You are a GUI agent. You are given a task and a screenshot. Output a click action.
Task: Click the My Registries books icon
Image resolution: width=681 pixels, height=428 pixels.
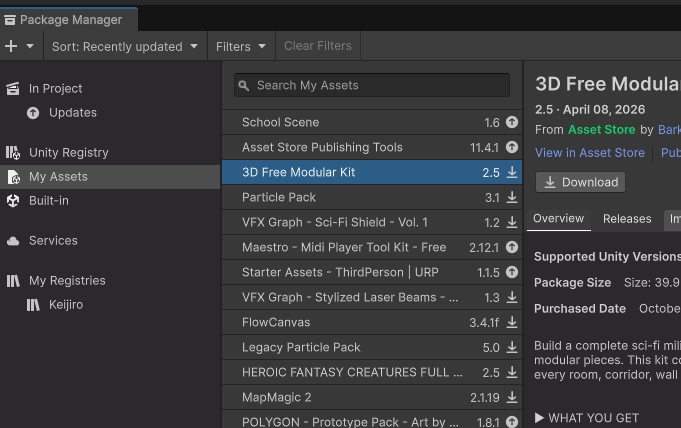tap(13, 281)
